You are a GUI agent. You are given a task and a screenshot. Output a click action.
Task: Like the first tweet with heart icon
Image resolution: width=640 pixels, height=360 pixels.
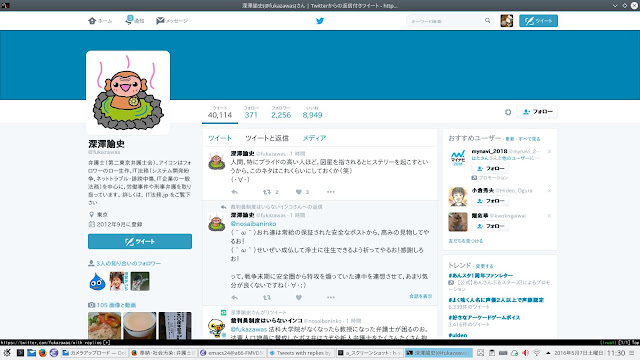click(x=299, y=192)
